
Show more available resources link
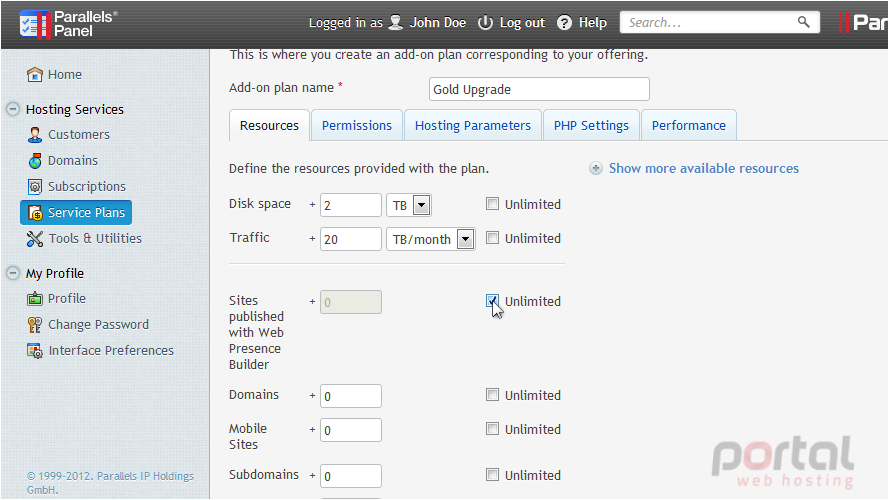pyautogui.click(x=704, y=168)
